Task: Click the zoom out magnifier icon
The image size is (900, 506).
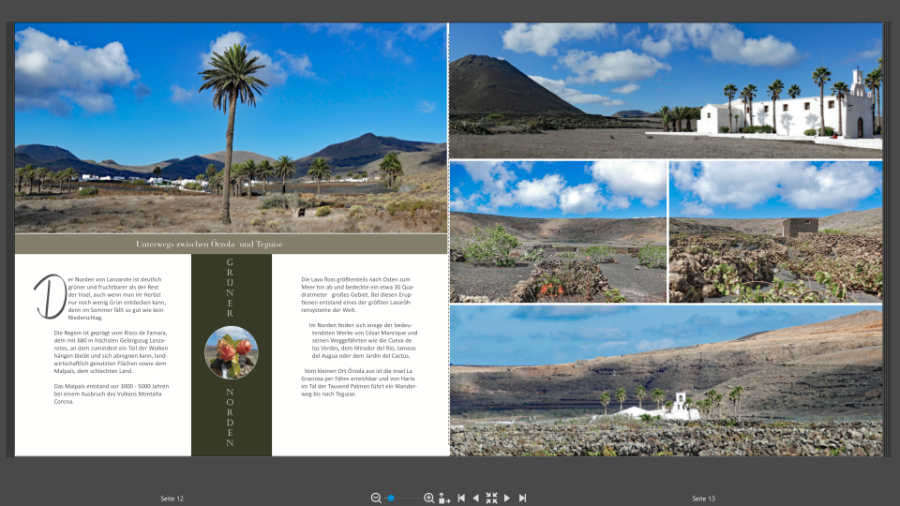Action: click(376, 498)
